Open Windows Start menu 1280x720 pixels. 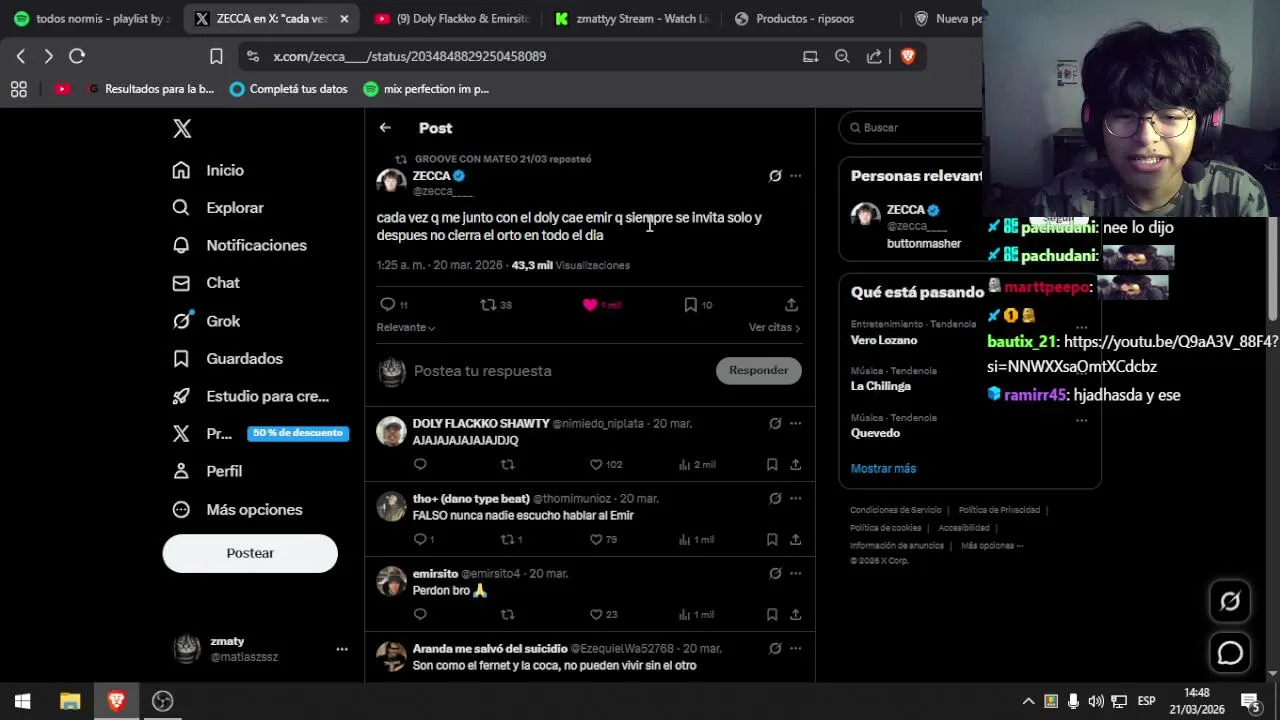(x=23, y=701)
